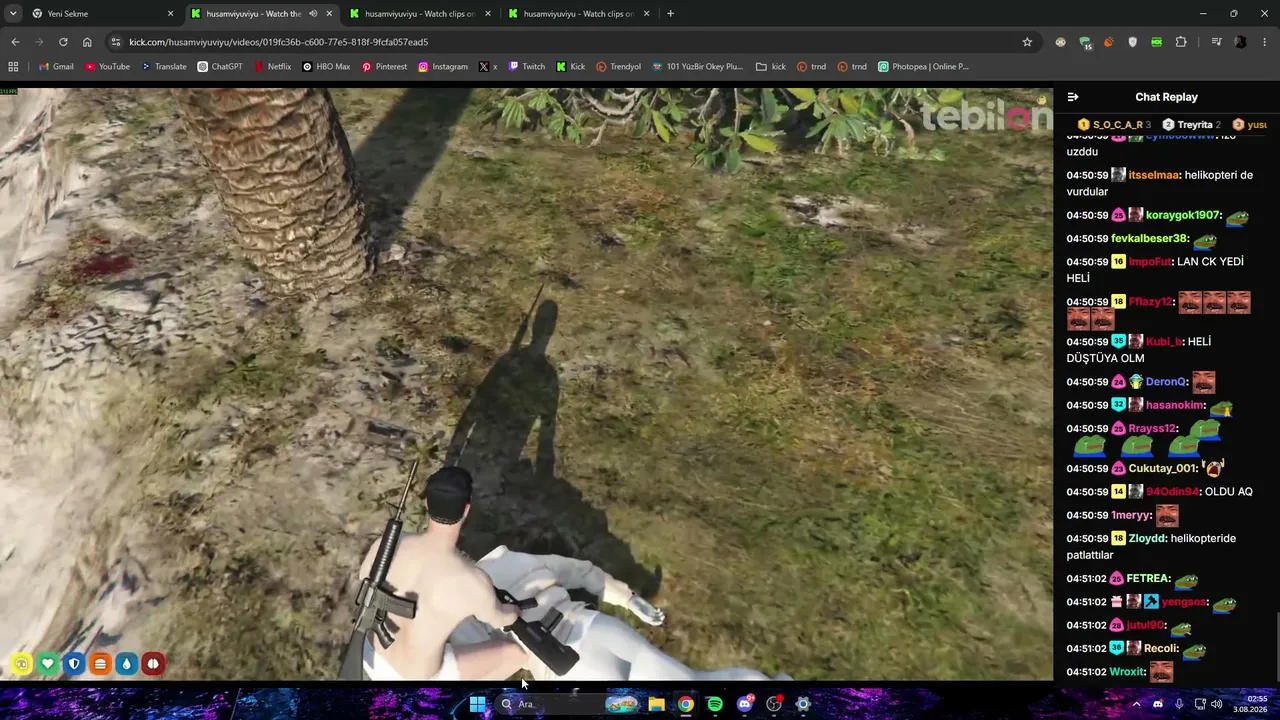1280x720 pixels.
Task: Collapse the Chat Replay panel
Action: click(x=1073, y=97)
